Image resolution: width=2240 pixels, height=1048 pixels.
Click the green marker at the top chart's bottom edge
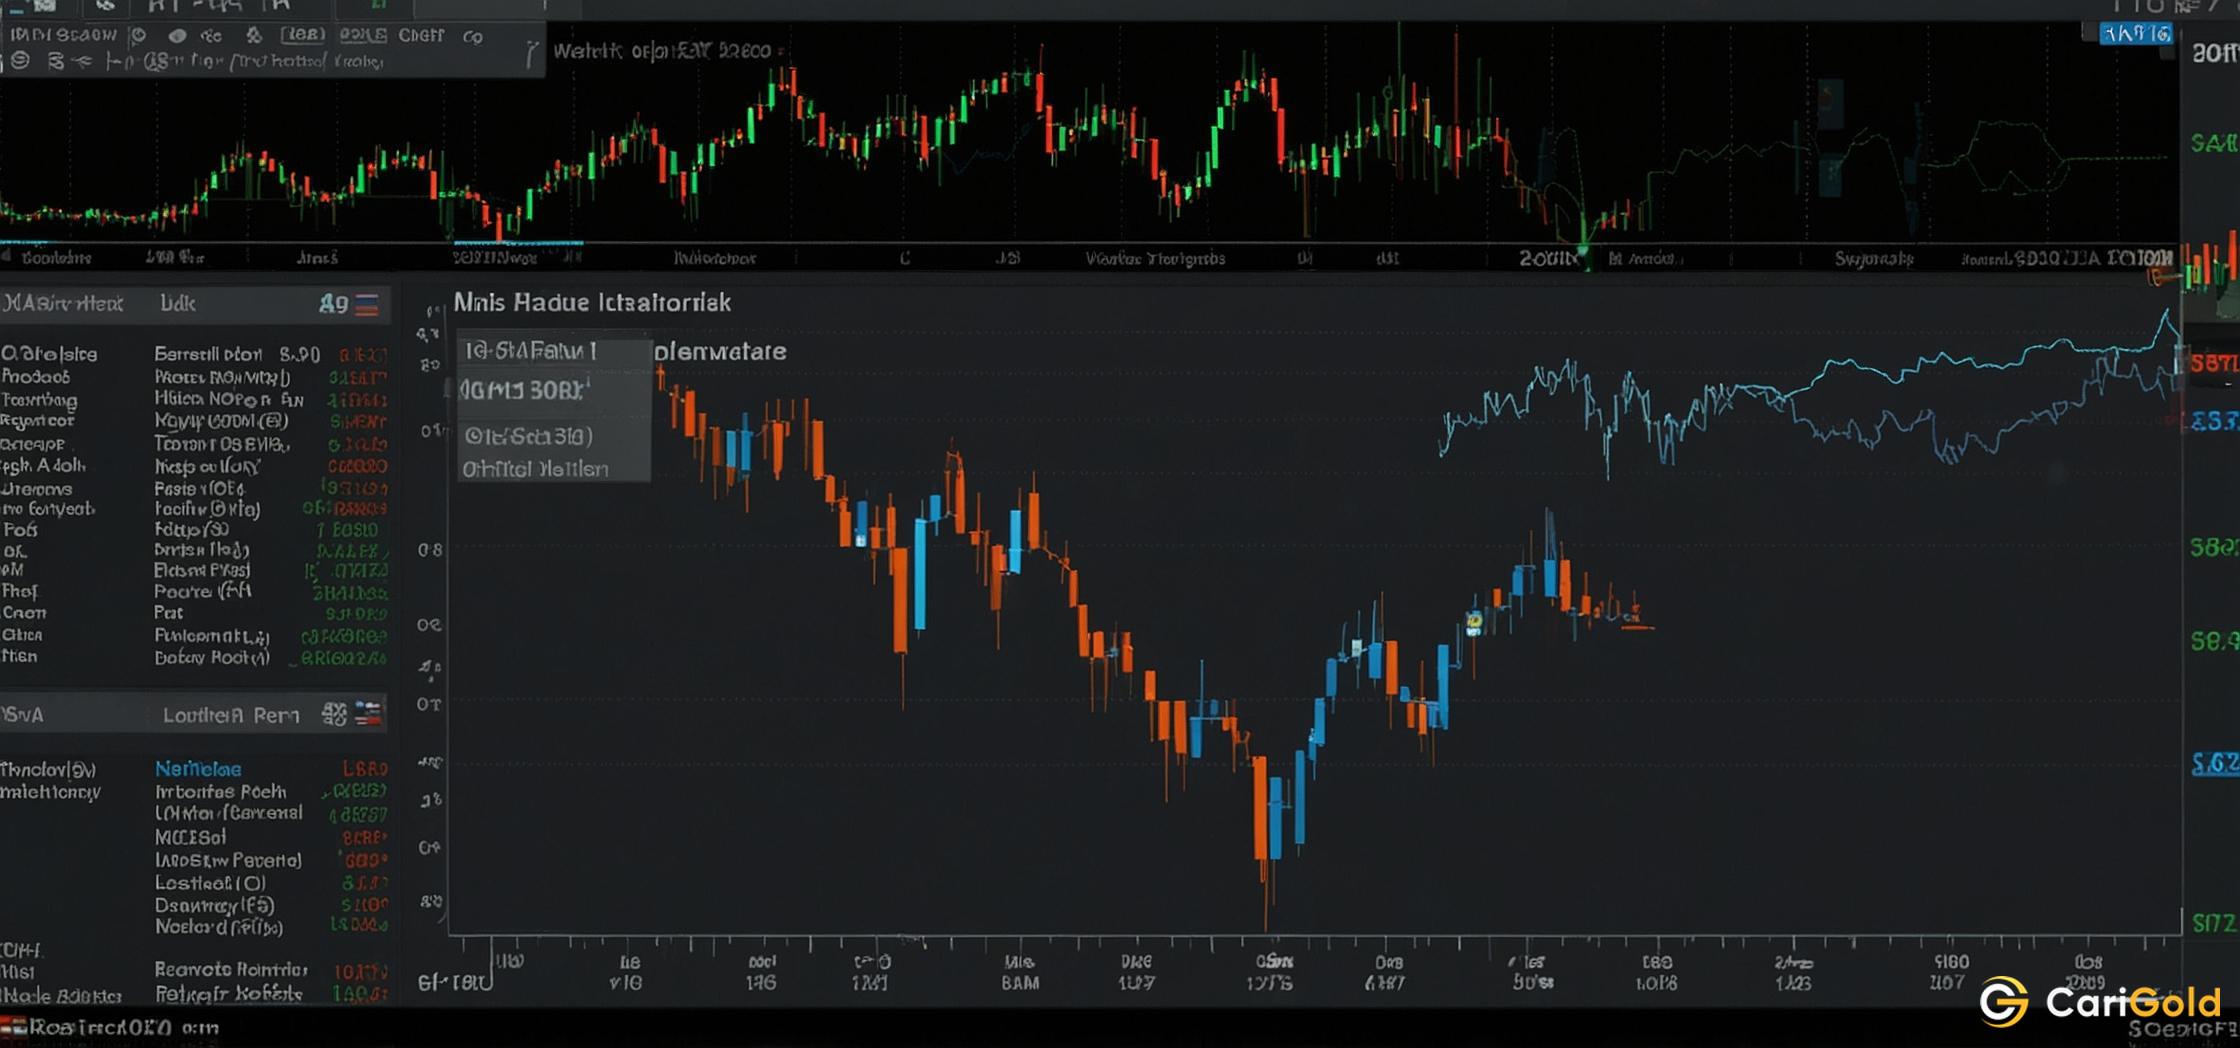click(1583, 250)
